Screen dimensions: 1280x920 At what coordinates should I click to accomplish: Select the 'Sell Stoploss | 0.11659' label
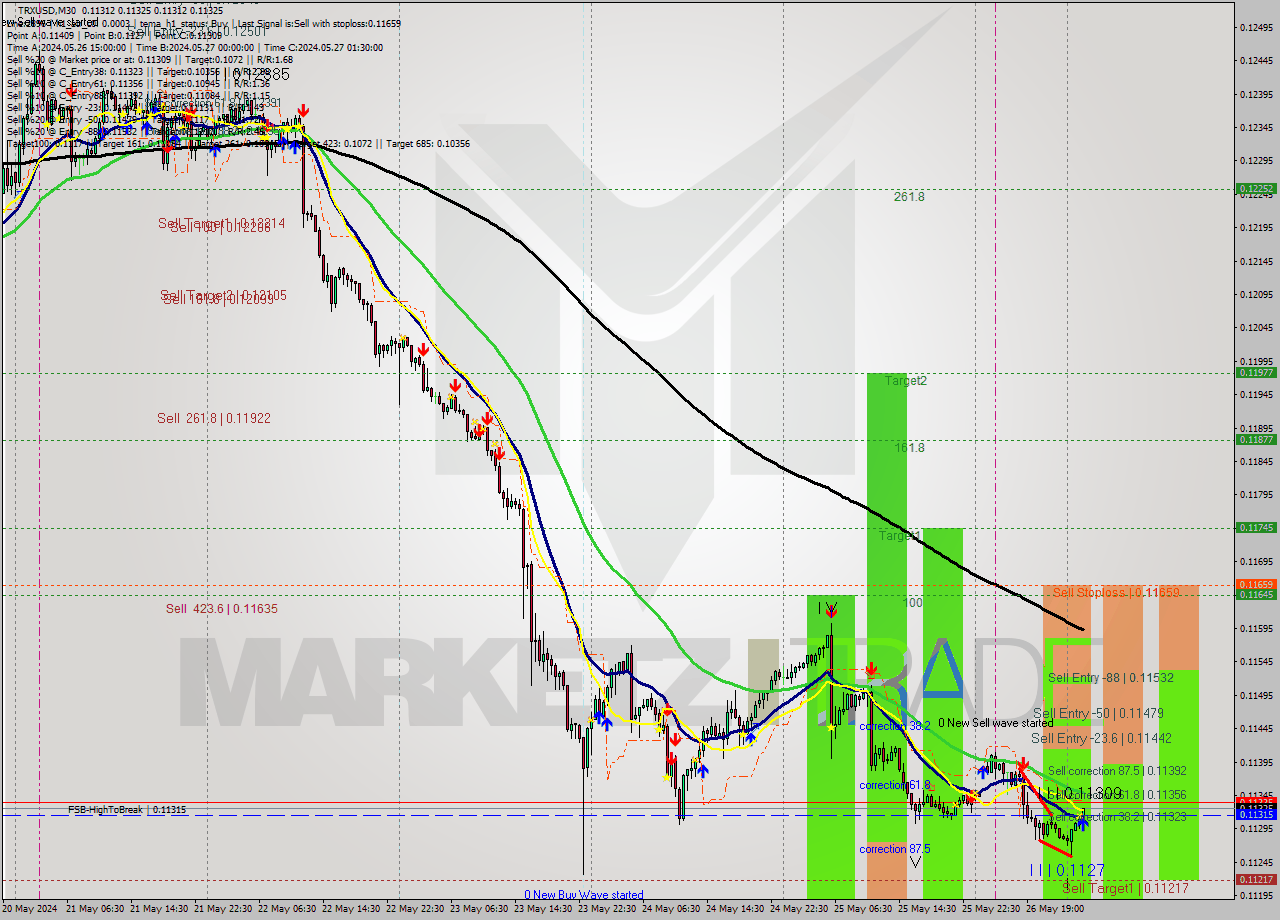click(1116, 593)
